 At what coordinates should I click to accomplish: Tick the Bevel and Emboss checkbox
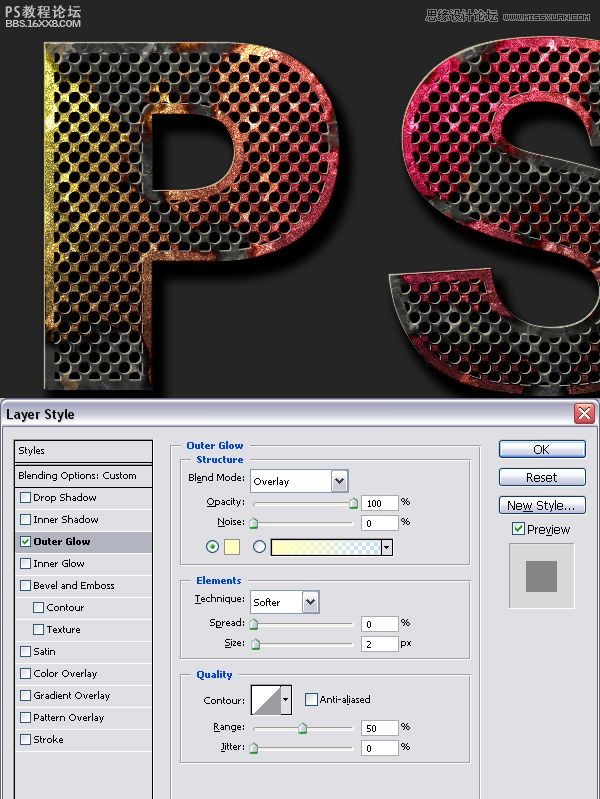[x=25, y=585]
